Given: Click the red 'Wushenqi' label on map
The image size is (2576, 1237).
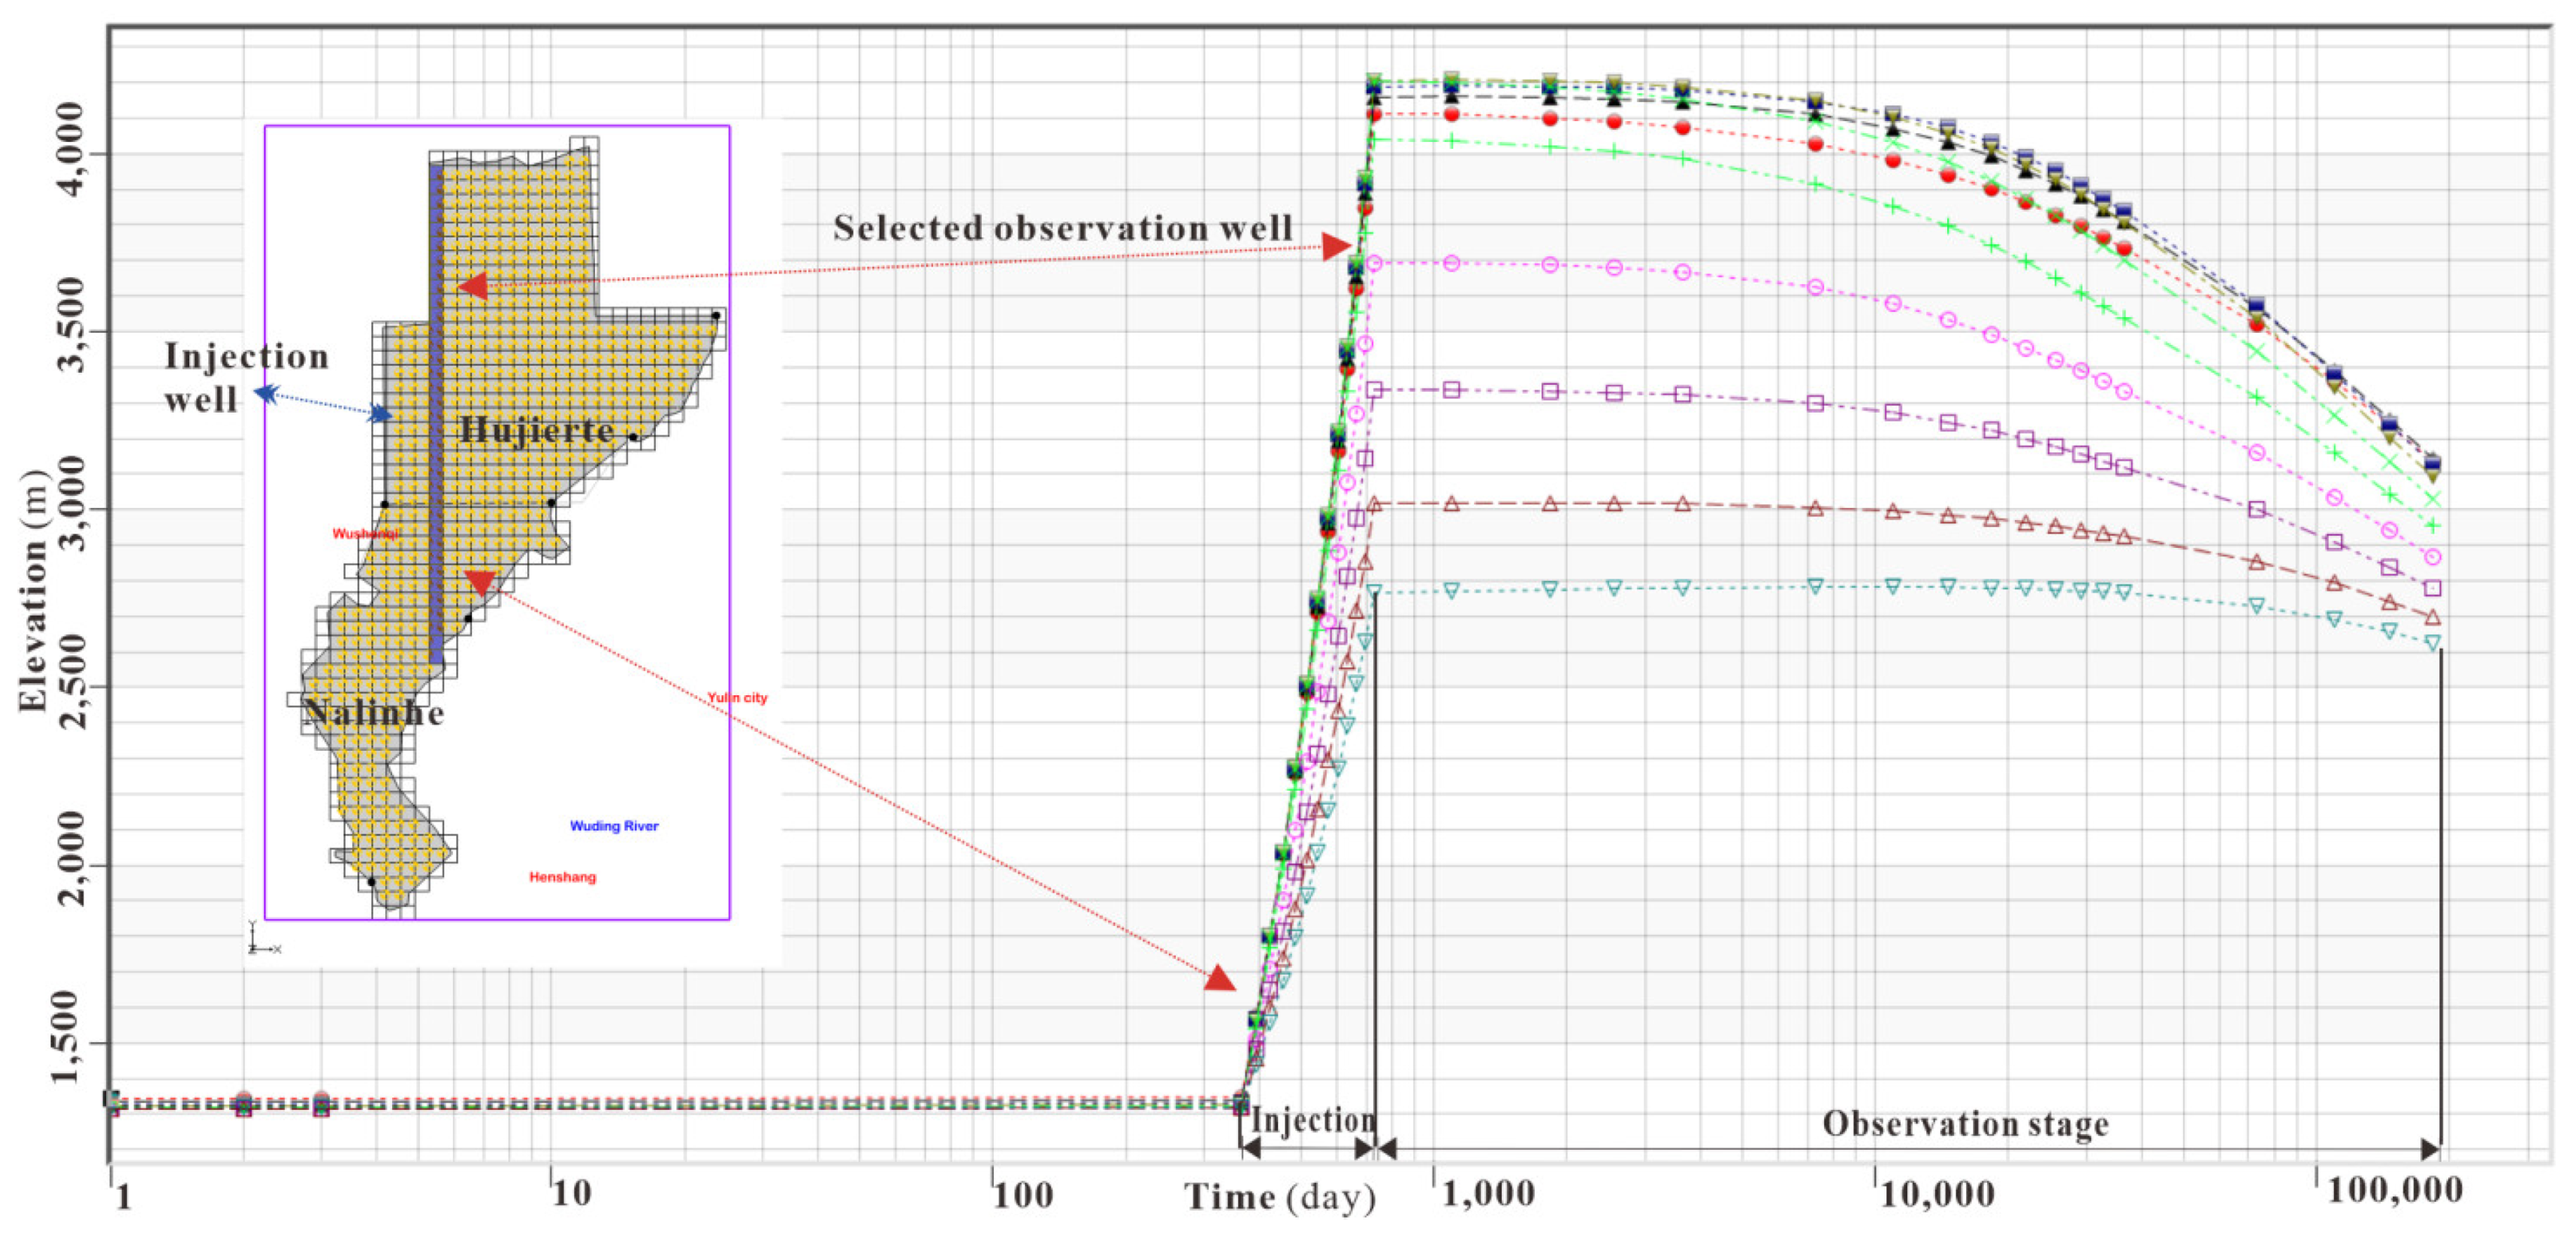Looking at the screenshot, I should tap(365, 534).
